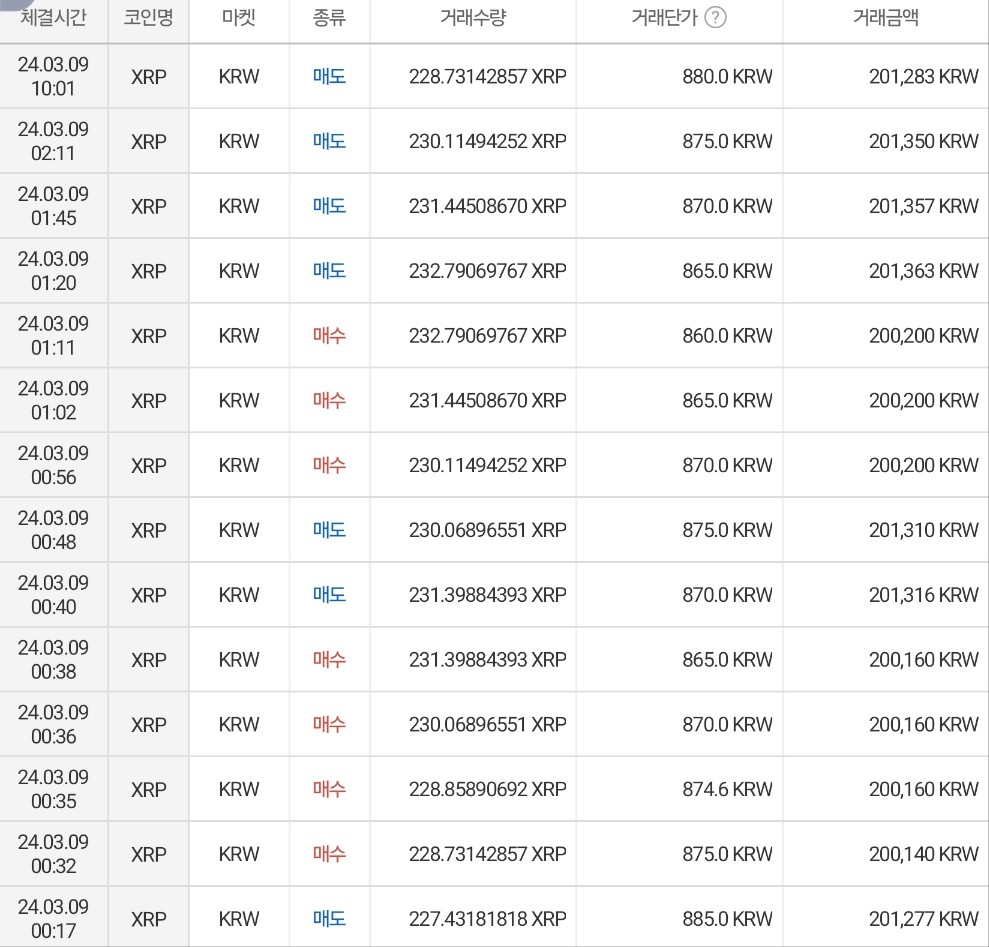Select the timestamp 24.03.09 01:45
The width and height of the screenshot is (989, 947).
coord(54,206)
